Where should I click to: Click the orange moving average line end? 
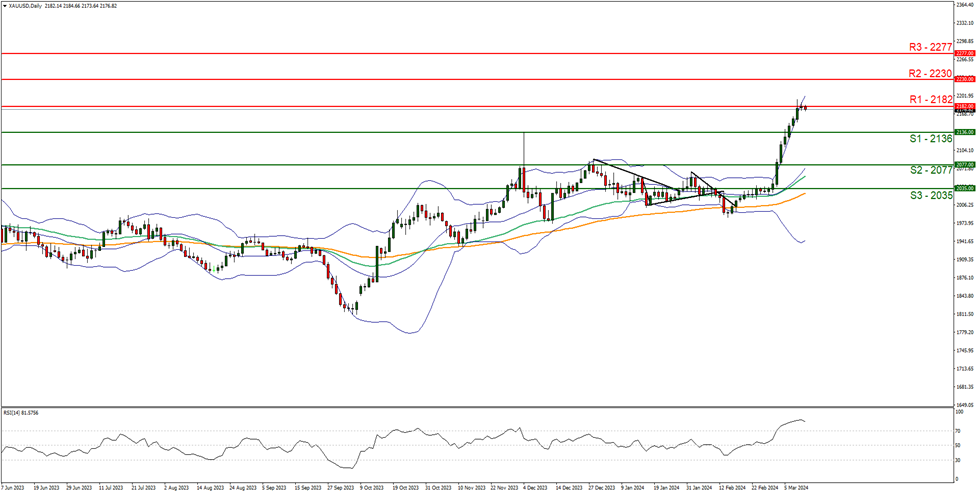[805, 193]
